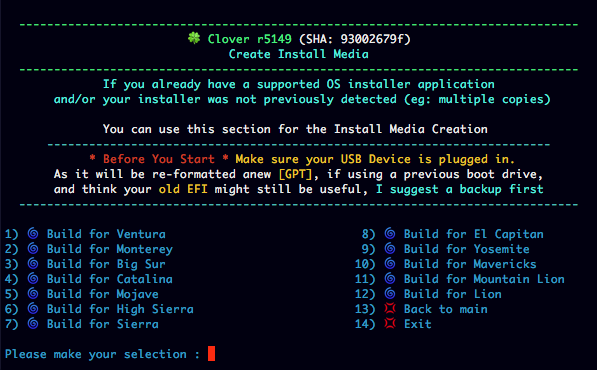Choose the Build for Yosemite option text
The image size is (597, 370).
[467, 249]
